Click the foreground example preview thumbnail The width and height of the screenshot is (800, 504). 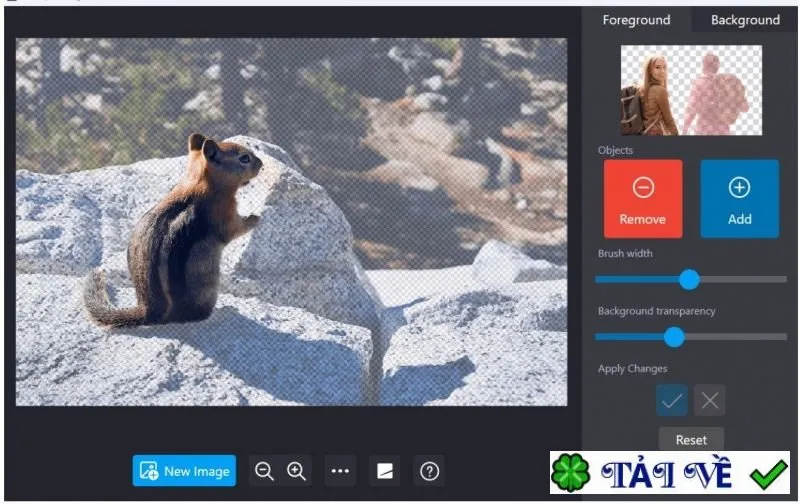691,90
